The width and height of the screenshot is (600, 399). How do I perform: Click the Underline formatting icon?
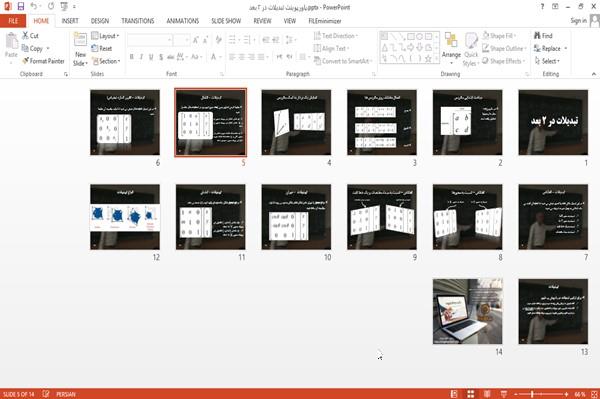[151, 57]
